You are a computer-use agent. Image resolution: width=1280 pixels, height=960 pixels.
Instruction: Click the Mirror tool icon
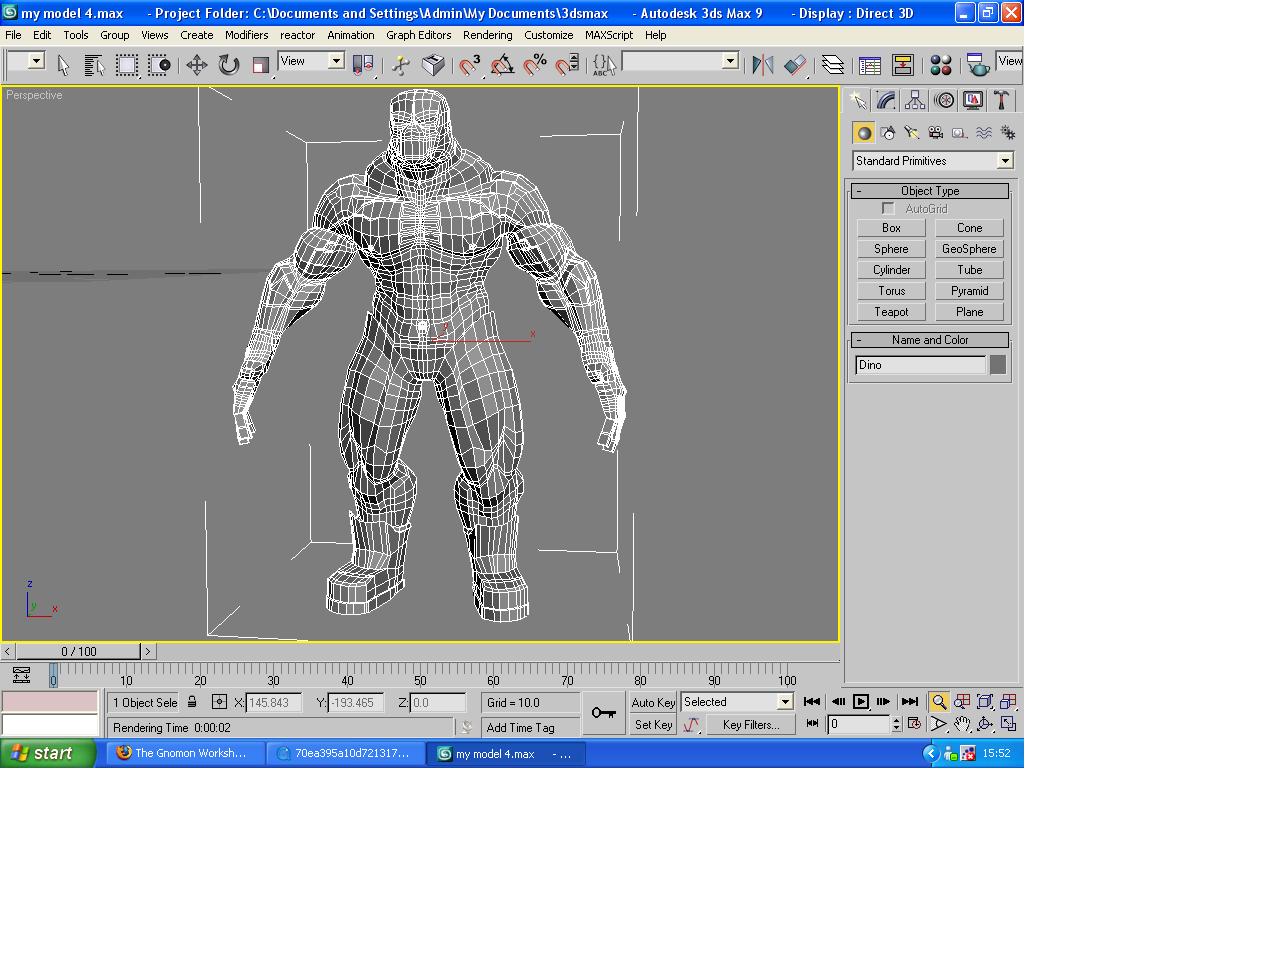(x=762, y=66)
